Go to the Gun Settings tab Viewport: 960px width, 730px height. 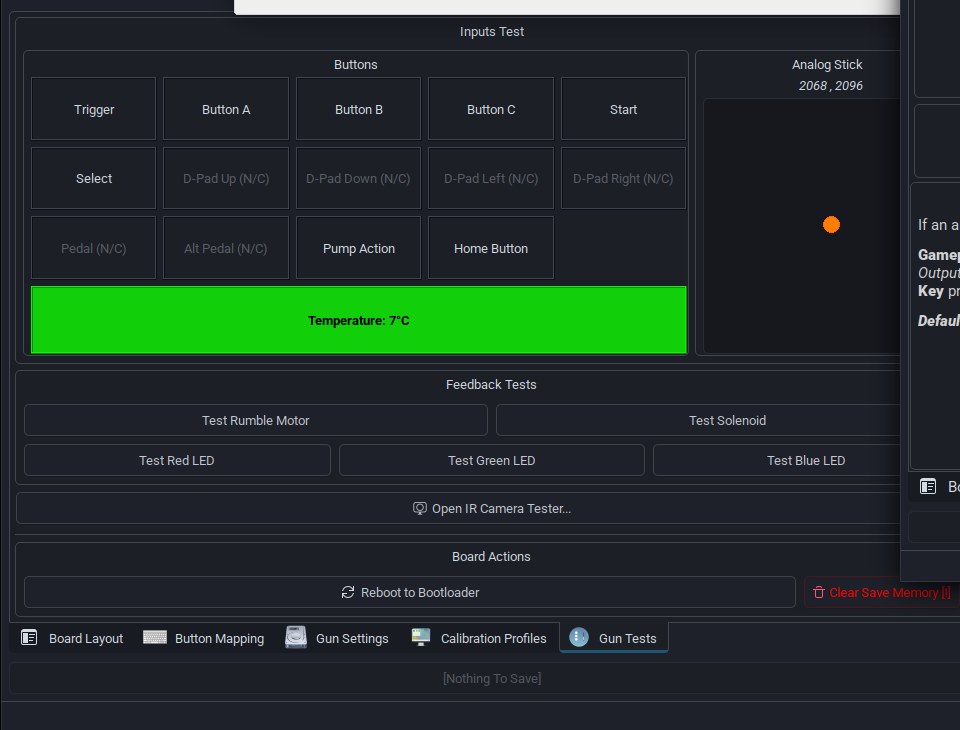point(337,638)
